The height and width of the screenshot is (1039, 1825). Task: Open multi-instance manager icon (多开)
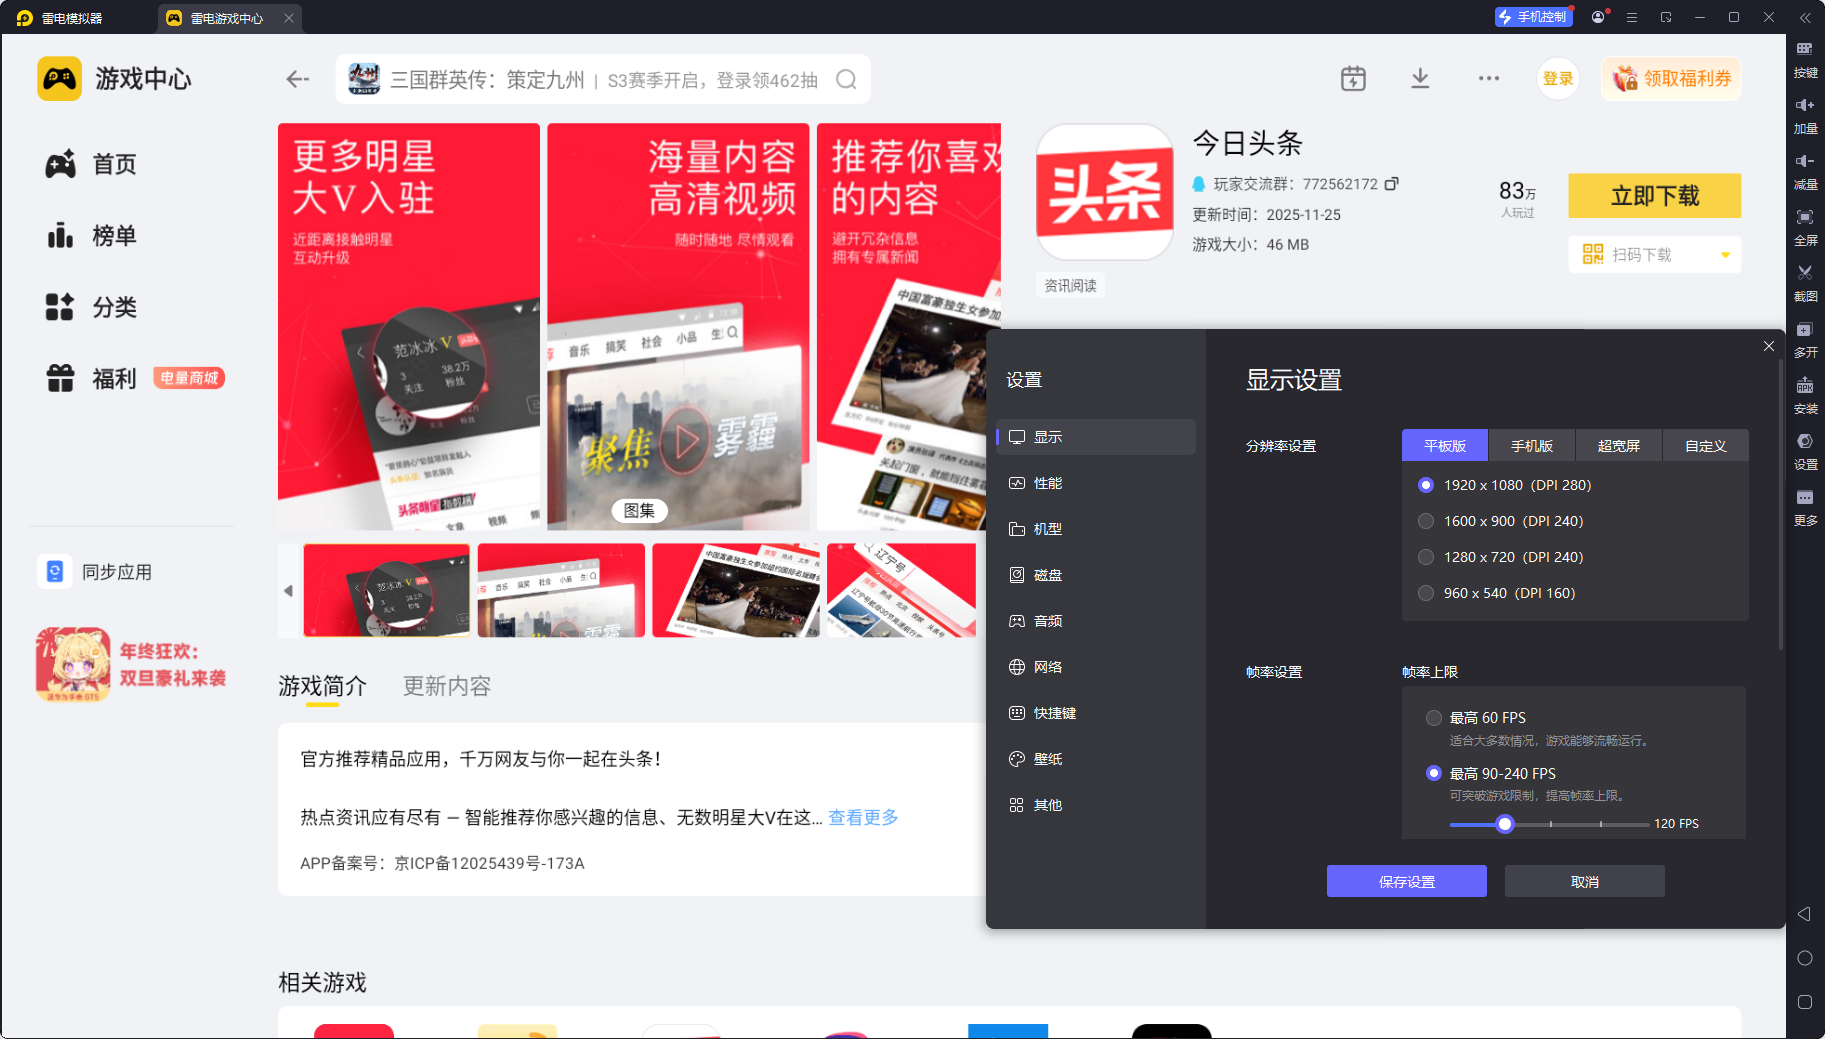coord(1805,330)
